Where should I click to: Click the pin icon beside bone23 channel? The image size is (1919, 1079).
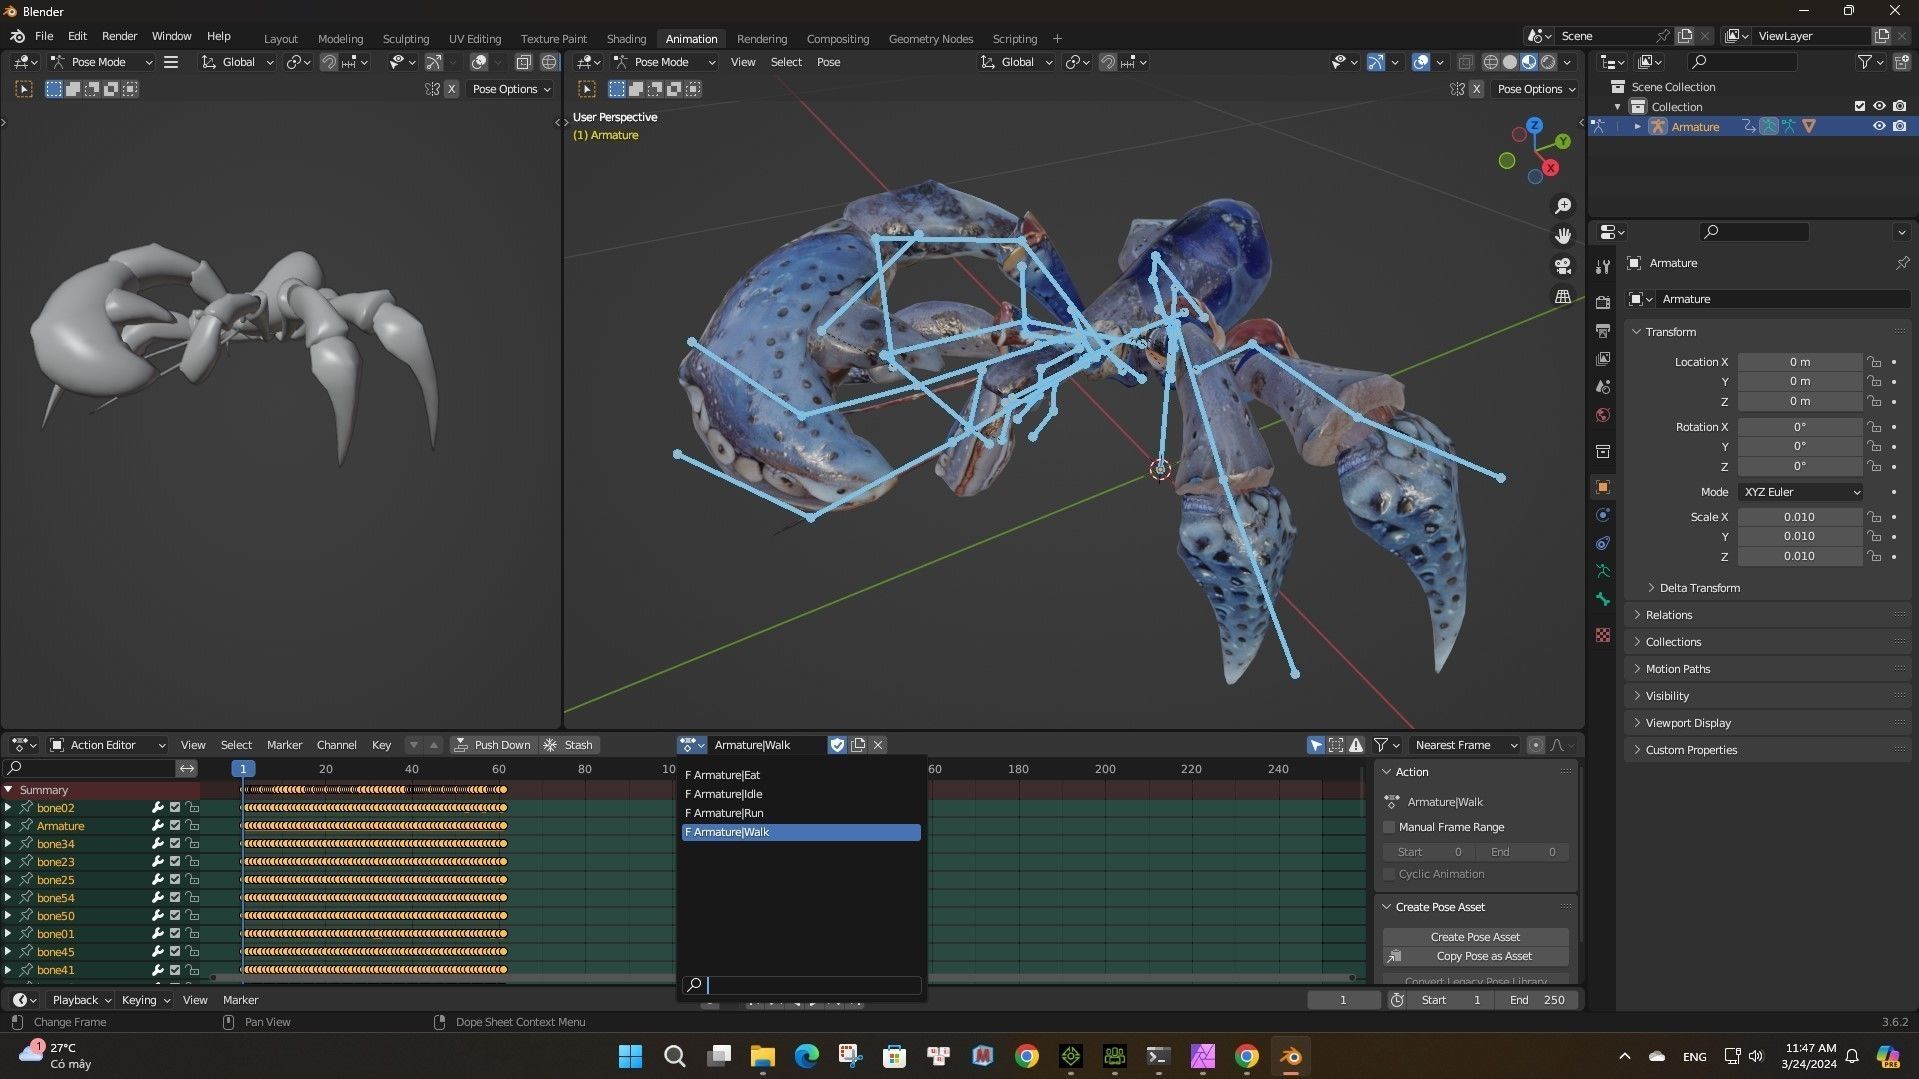pyautogui.click(x=26, y=862)
